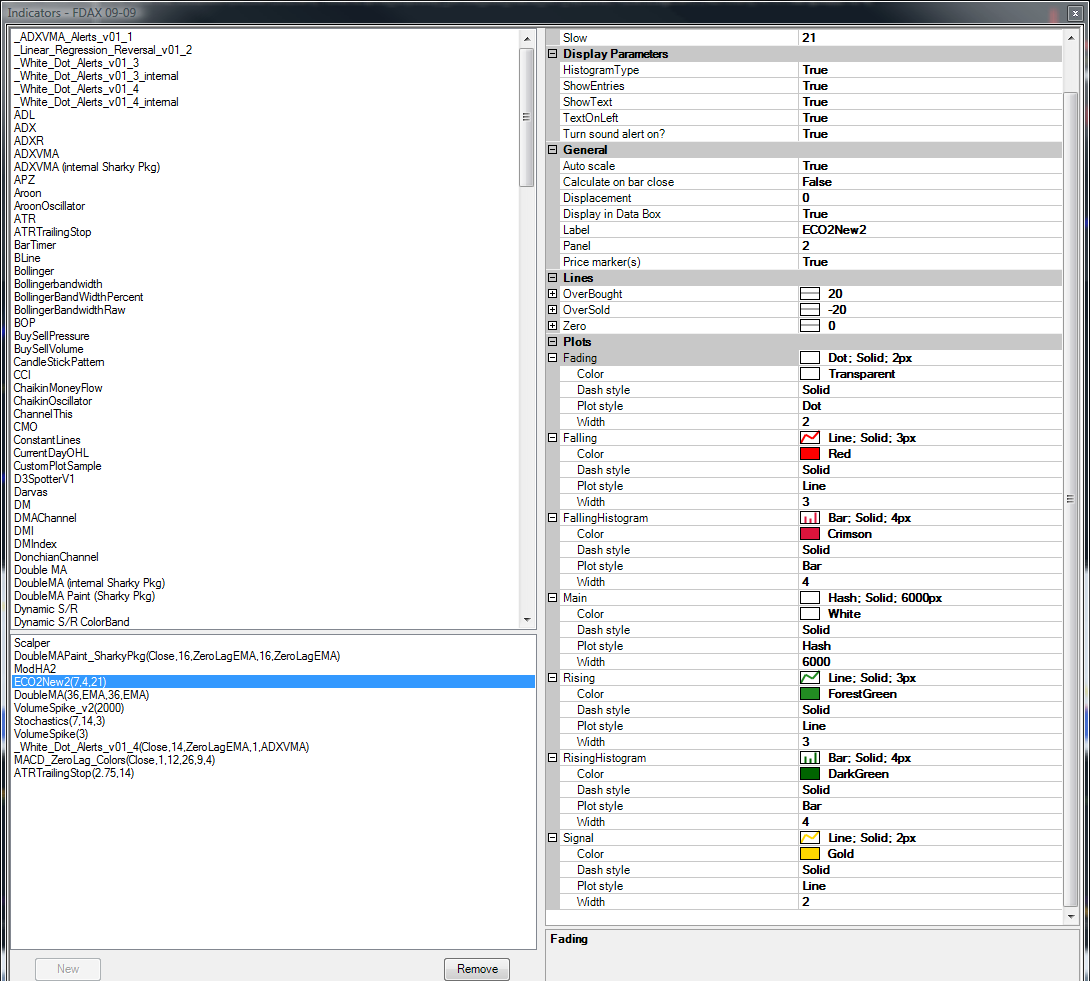Click the TextOnLeft True value

(x=930, y=117)
